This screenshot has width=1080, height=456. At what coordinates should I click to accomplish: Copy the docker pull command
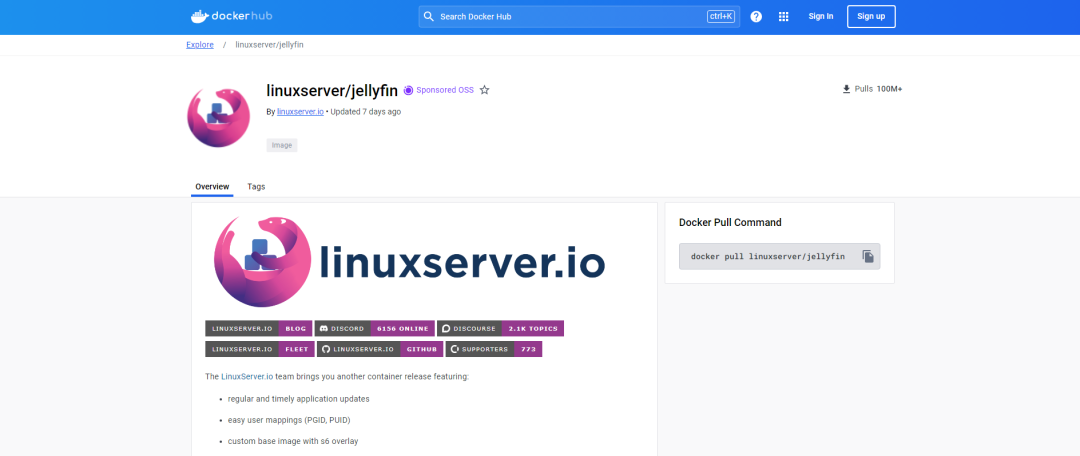[869, 256]
